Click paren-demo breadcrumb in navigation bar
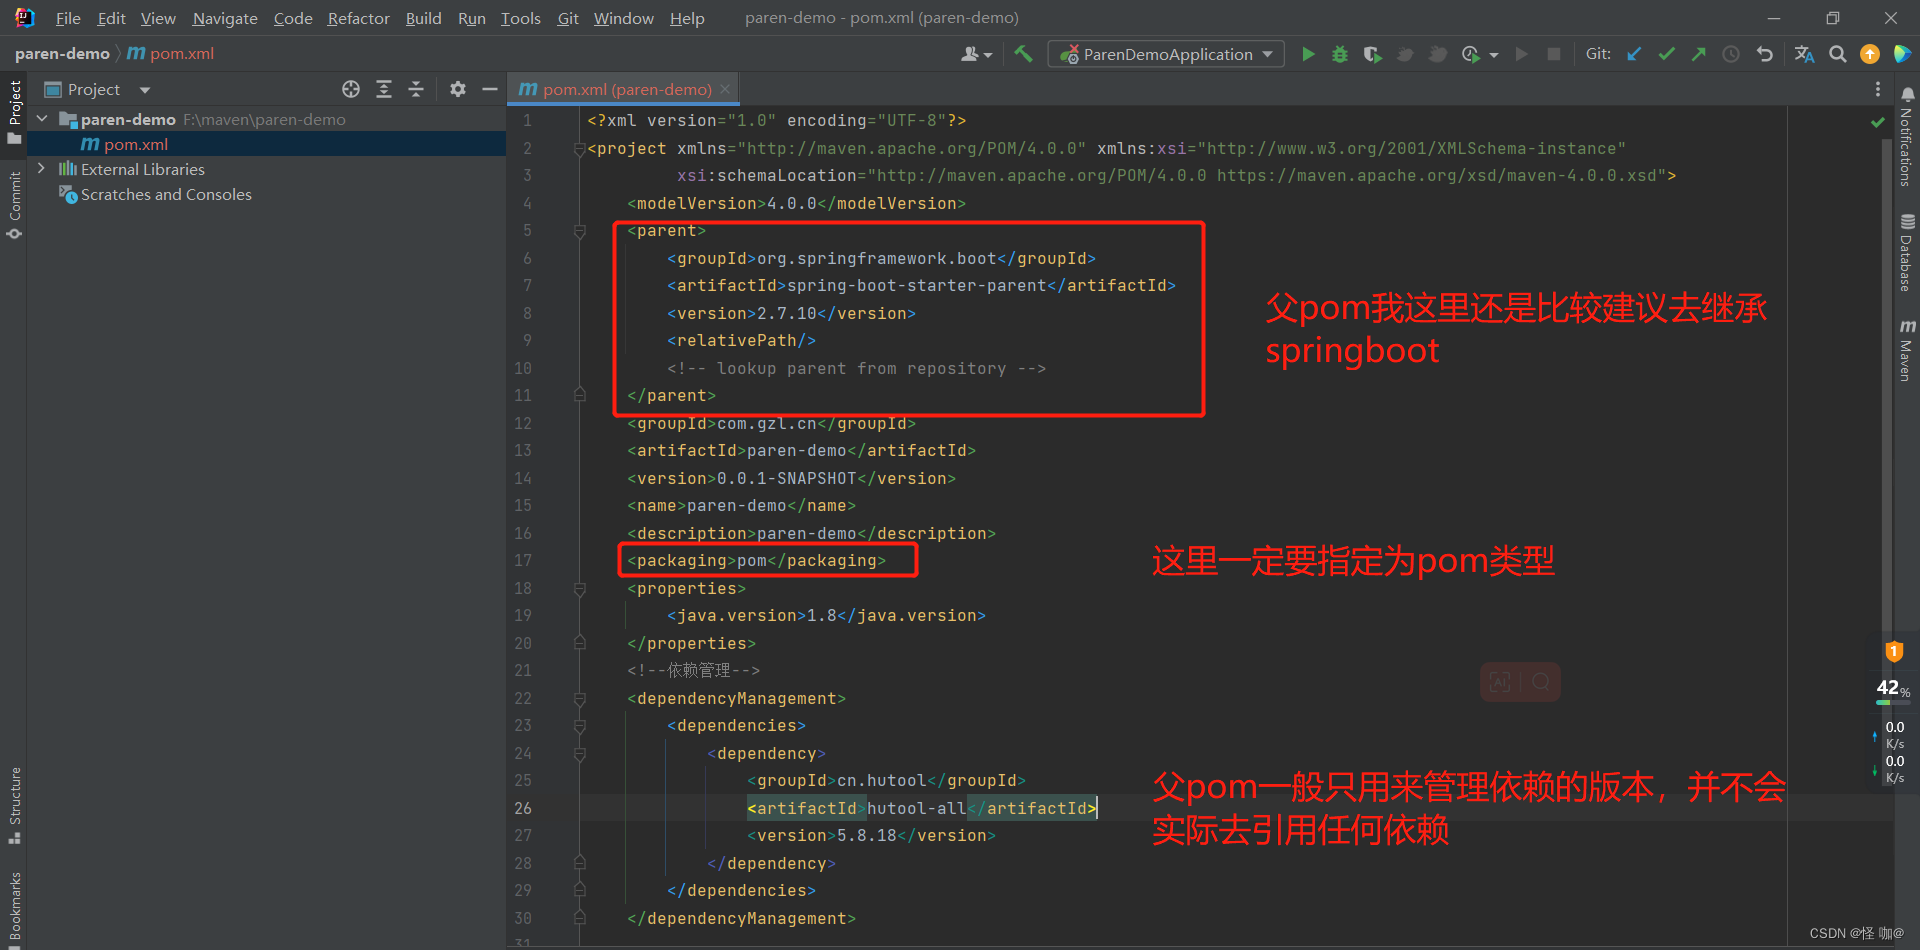The image size is (1920, 950). 62,54
